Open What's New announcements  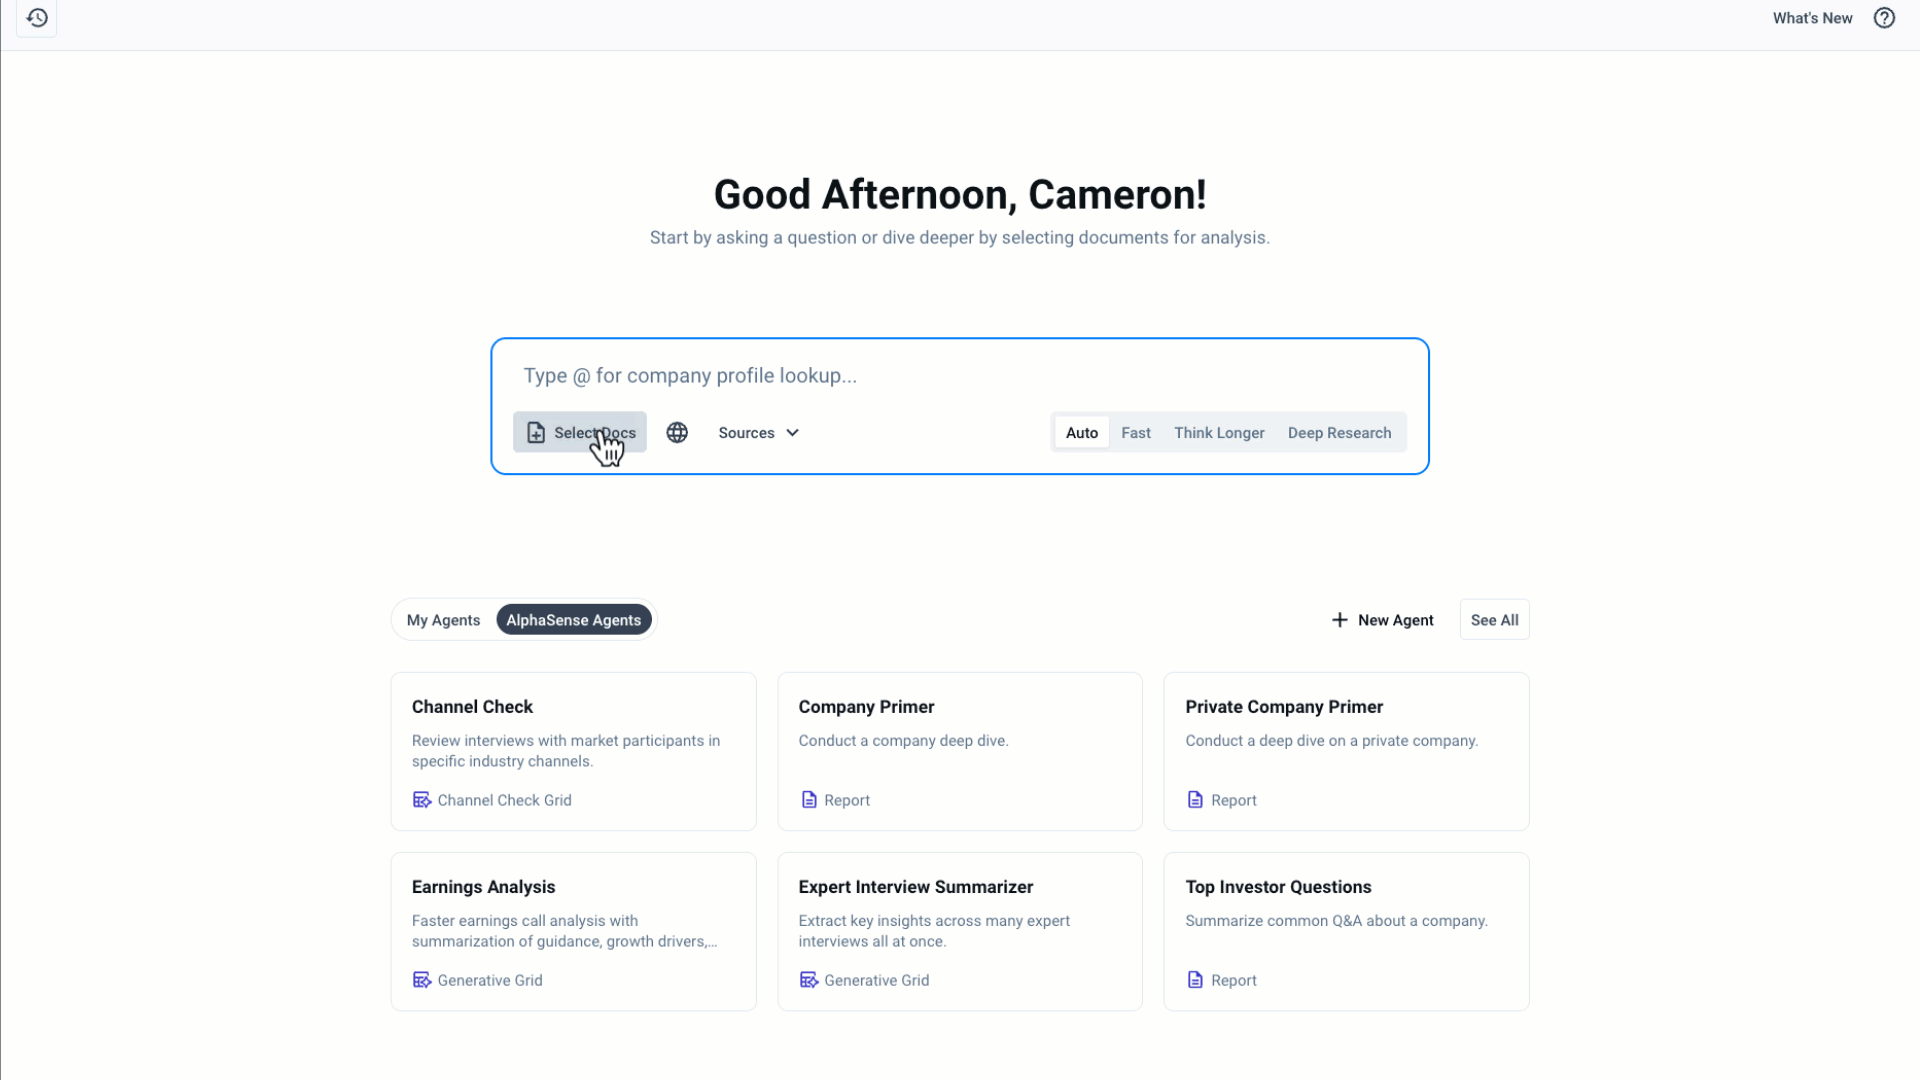point(1812,17)
